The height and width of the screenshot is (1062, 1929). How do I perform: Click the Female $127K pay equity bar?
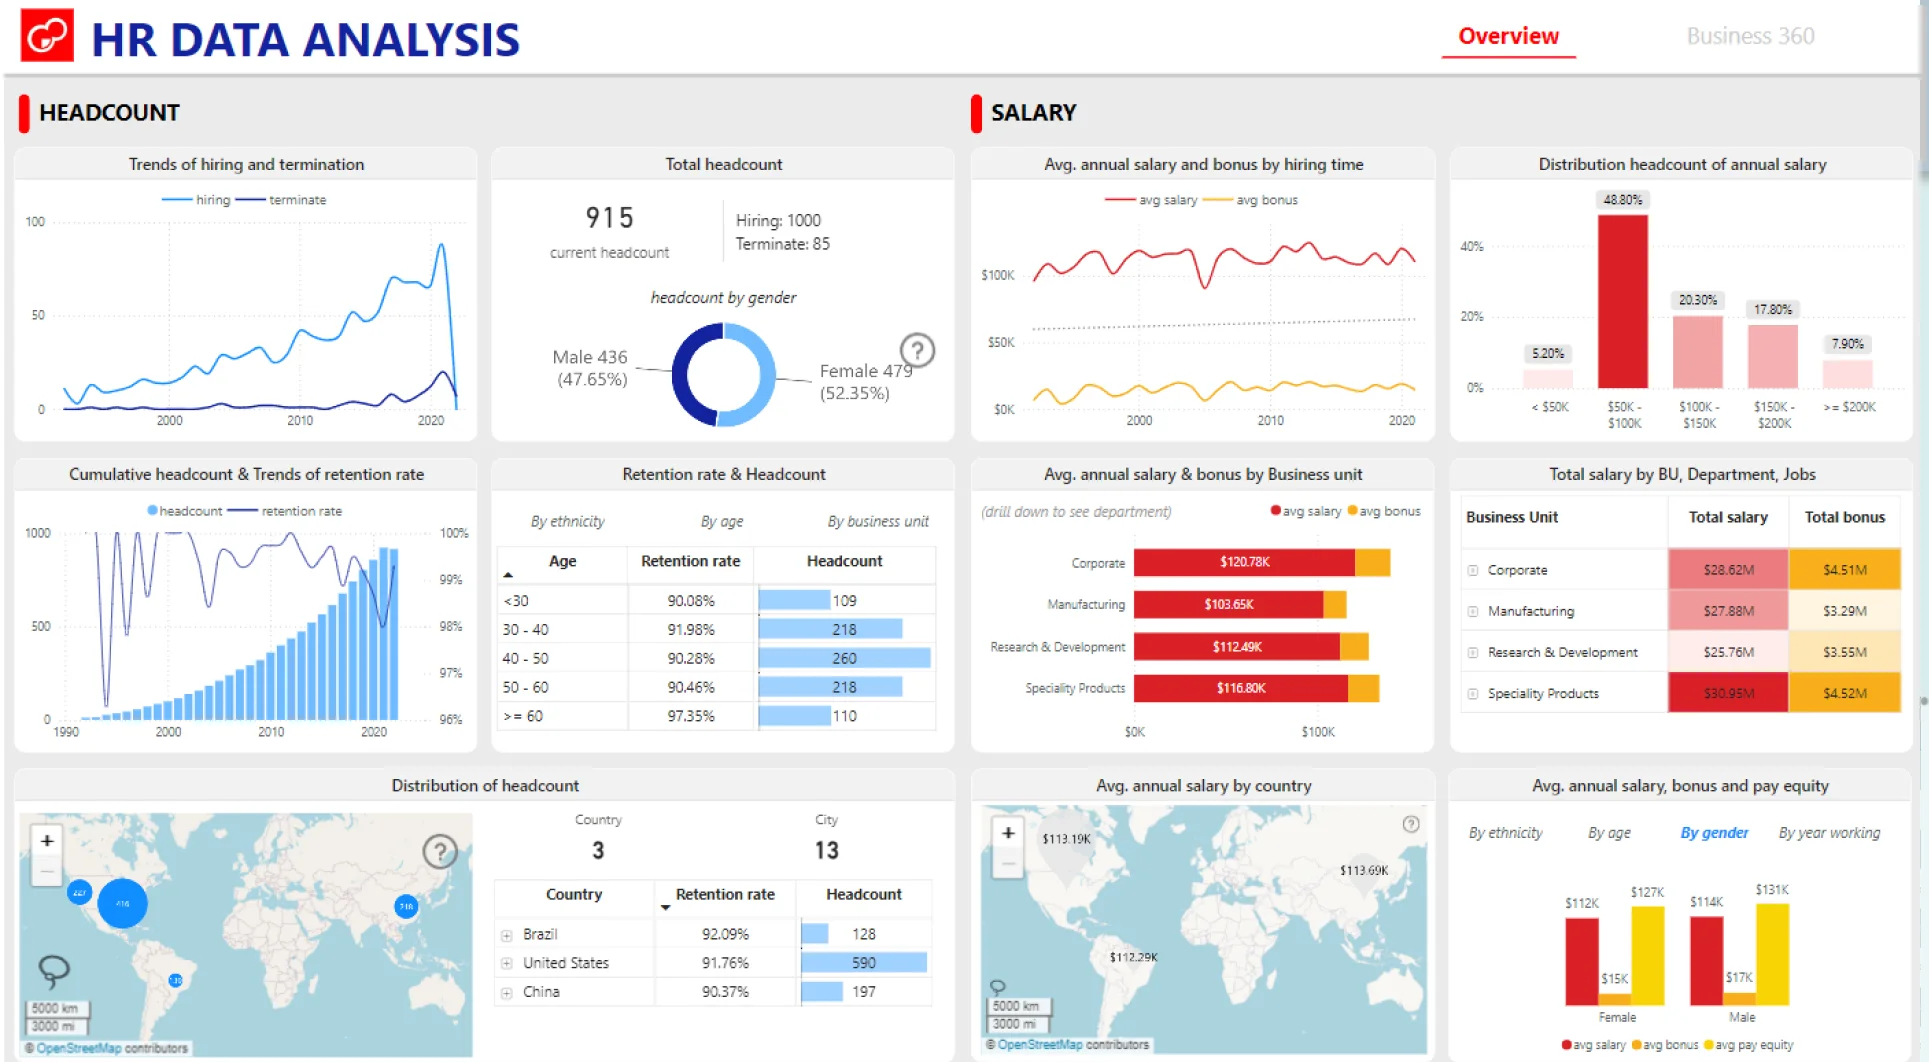click(1647, 956)
